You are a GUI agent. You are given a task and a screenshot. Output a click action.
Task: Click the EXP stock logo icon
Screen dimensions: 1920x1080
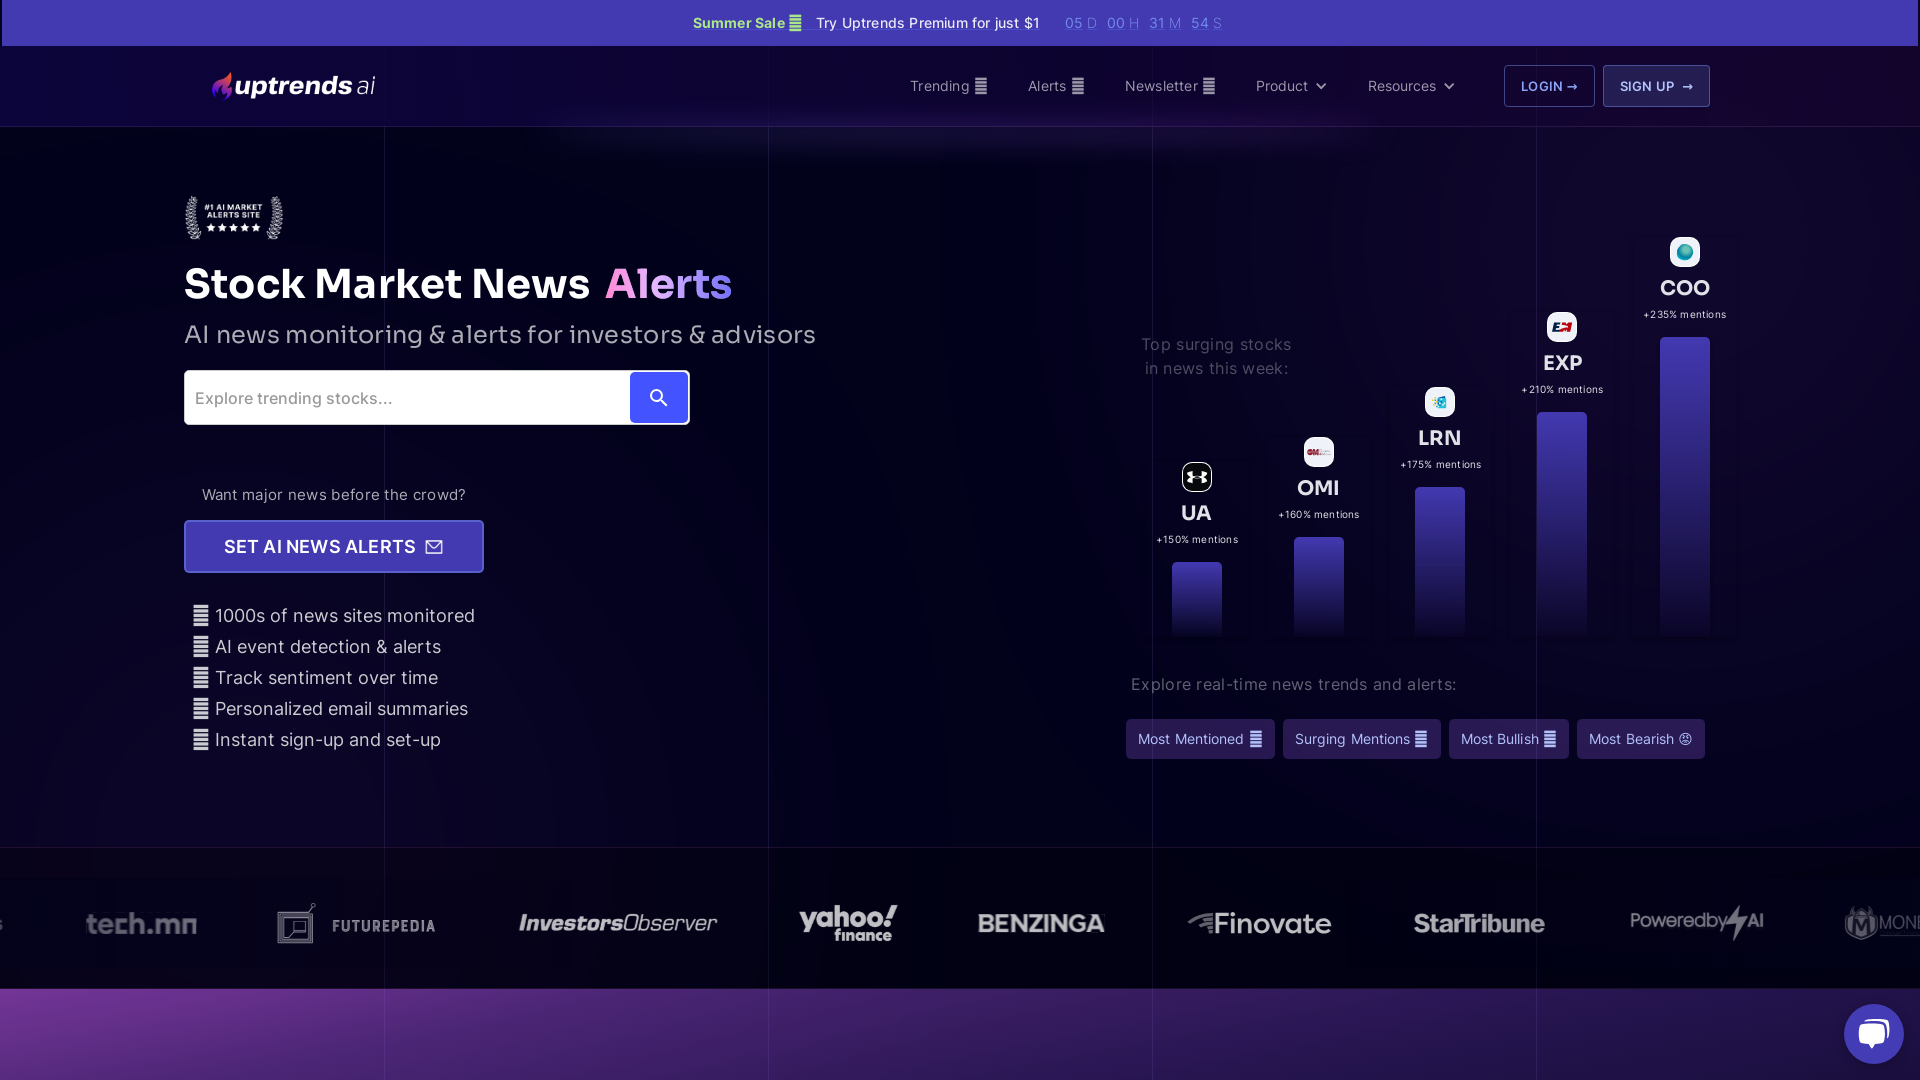click(x=1562, y=327)
